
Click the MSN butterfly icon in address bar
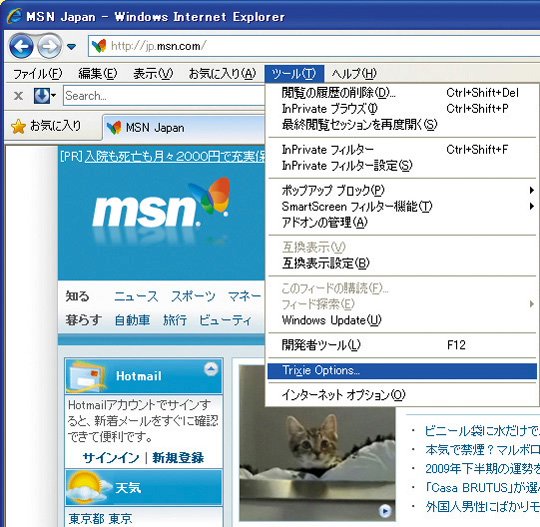(99, 46)
